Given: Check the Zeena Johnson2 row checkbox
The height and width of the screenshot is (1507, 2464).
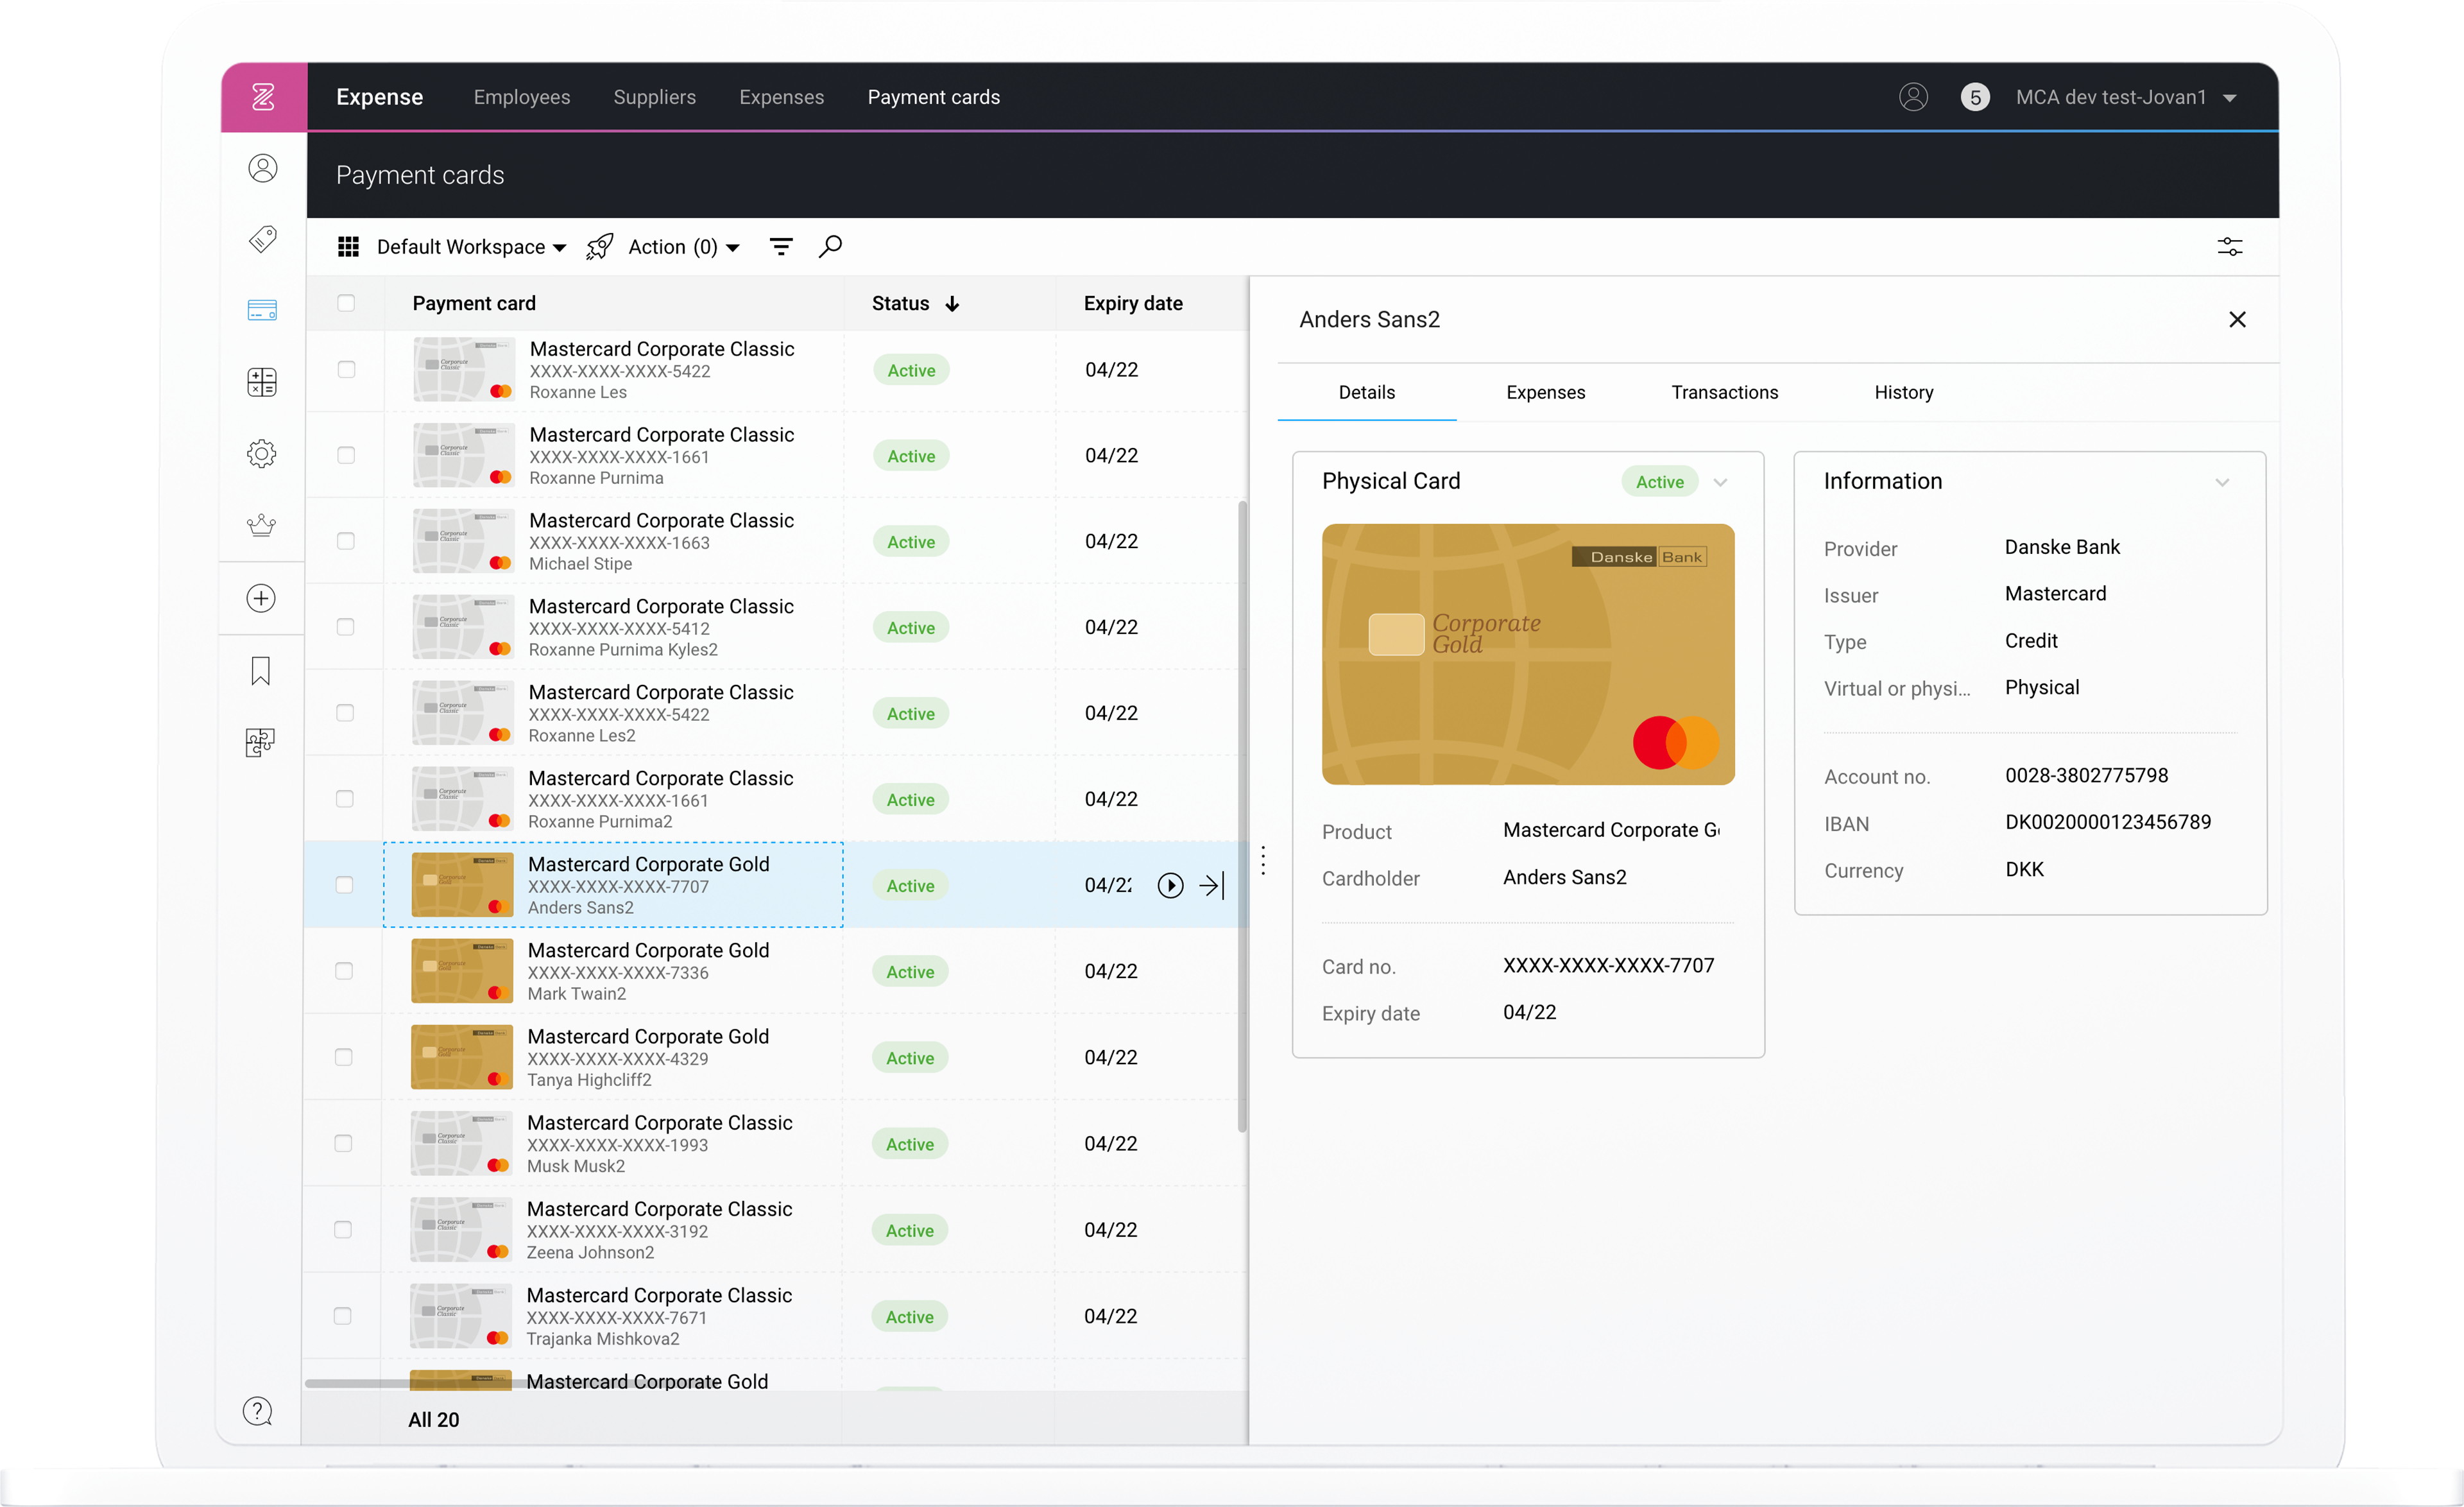Looking at the screenshot, I should [343, 1230].
